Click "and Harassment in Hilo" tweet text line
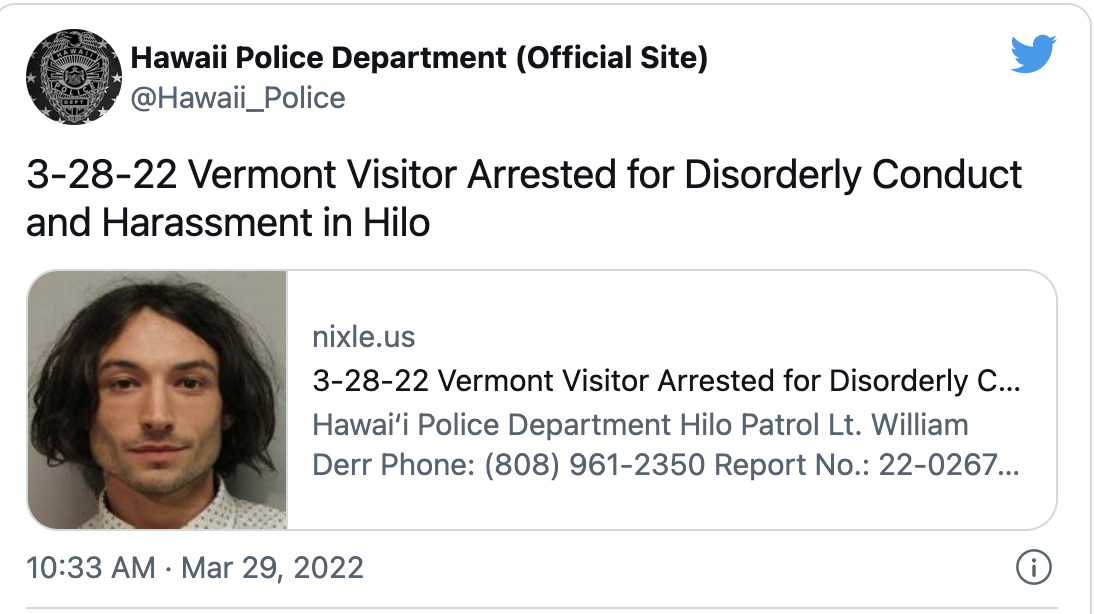Image resolution: width=1094 pixels, height=614 pixels. (x=228, y=222)
